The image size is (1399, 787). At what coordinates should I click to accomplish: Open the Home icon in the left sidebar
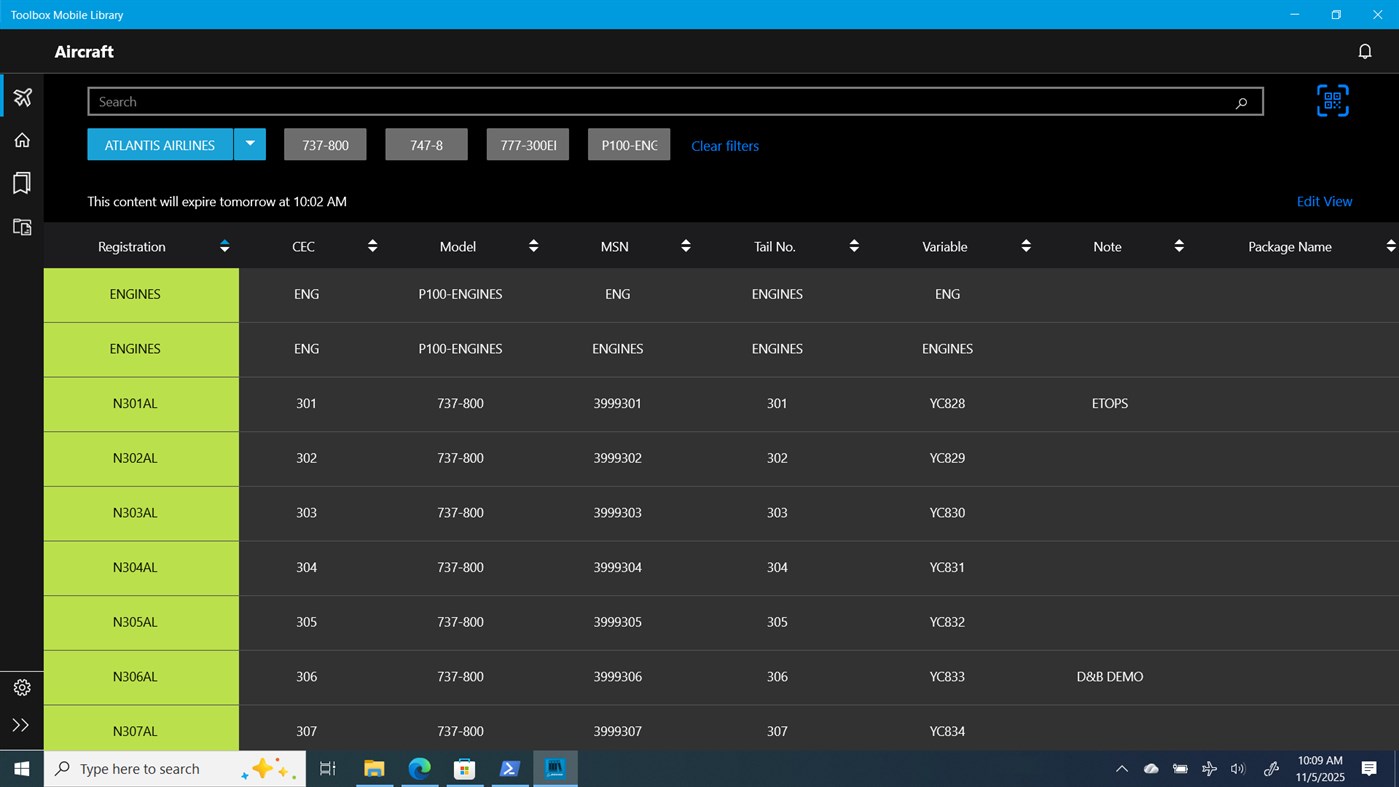(x=21, y=139)
